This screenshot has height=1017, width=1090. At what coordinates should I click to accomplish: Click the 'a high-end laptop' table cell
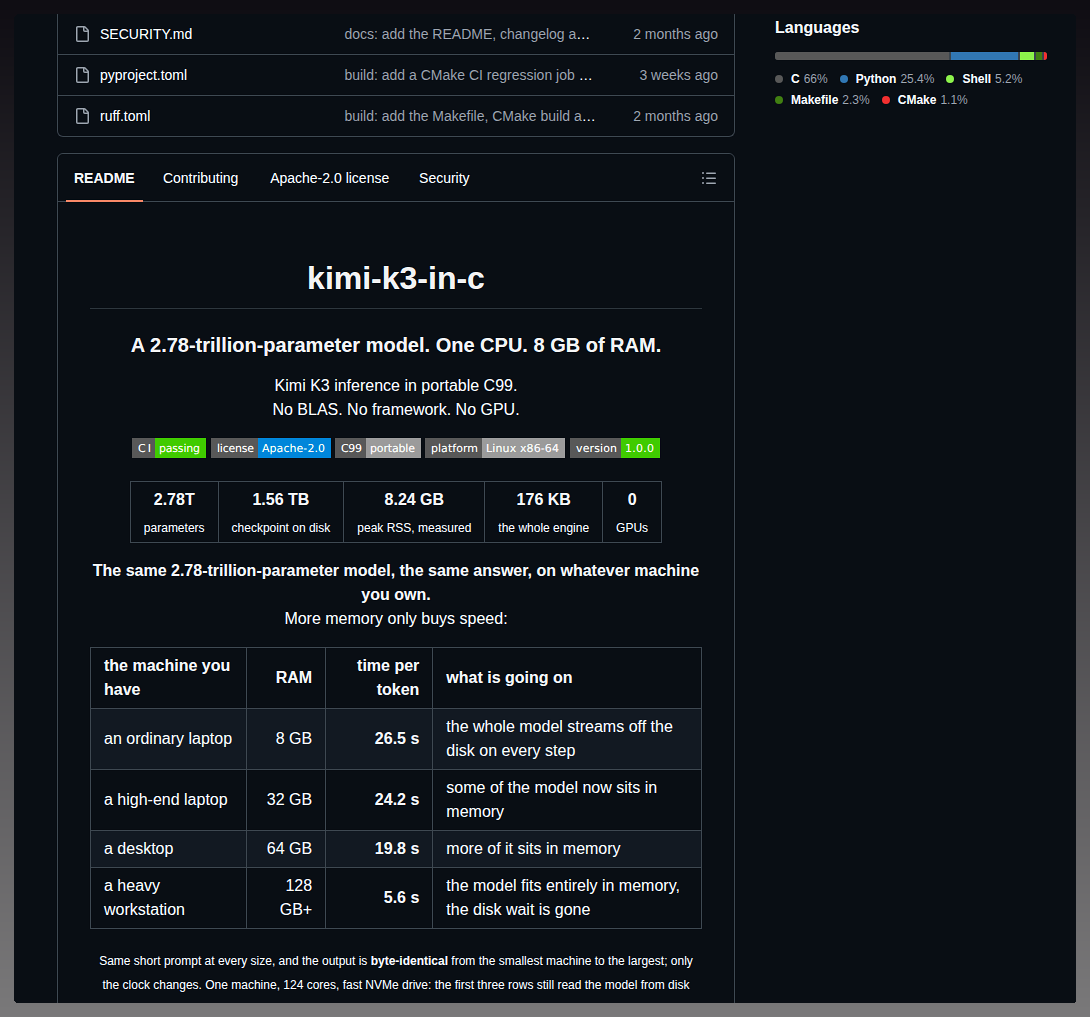tap(168, 800)
